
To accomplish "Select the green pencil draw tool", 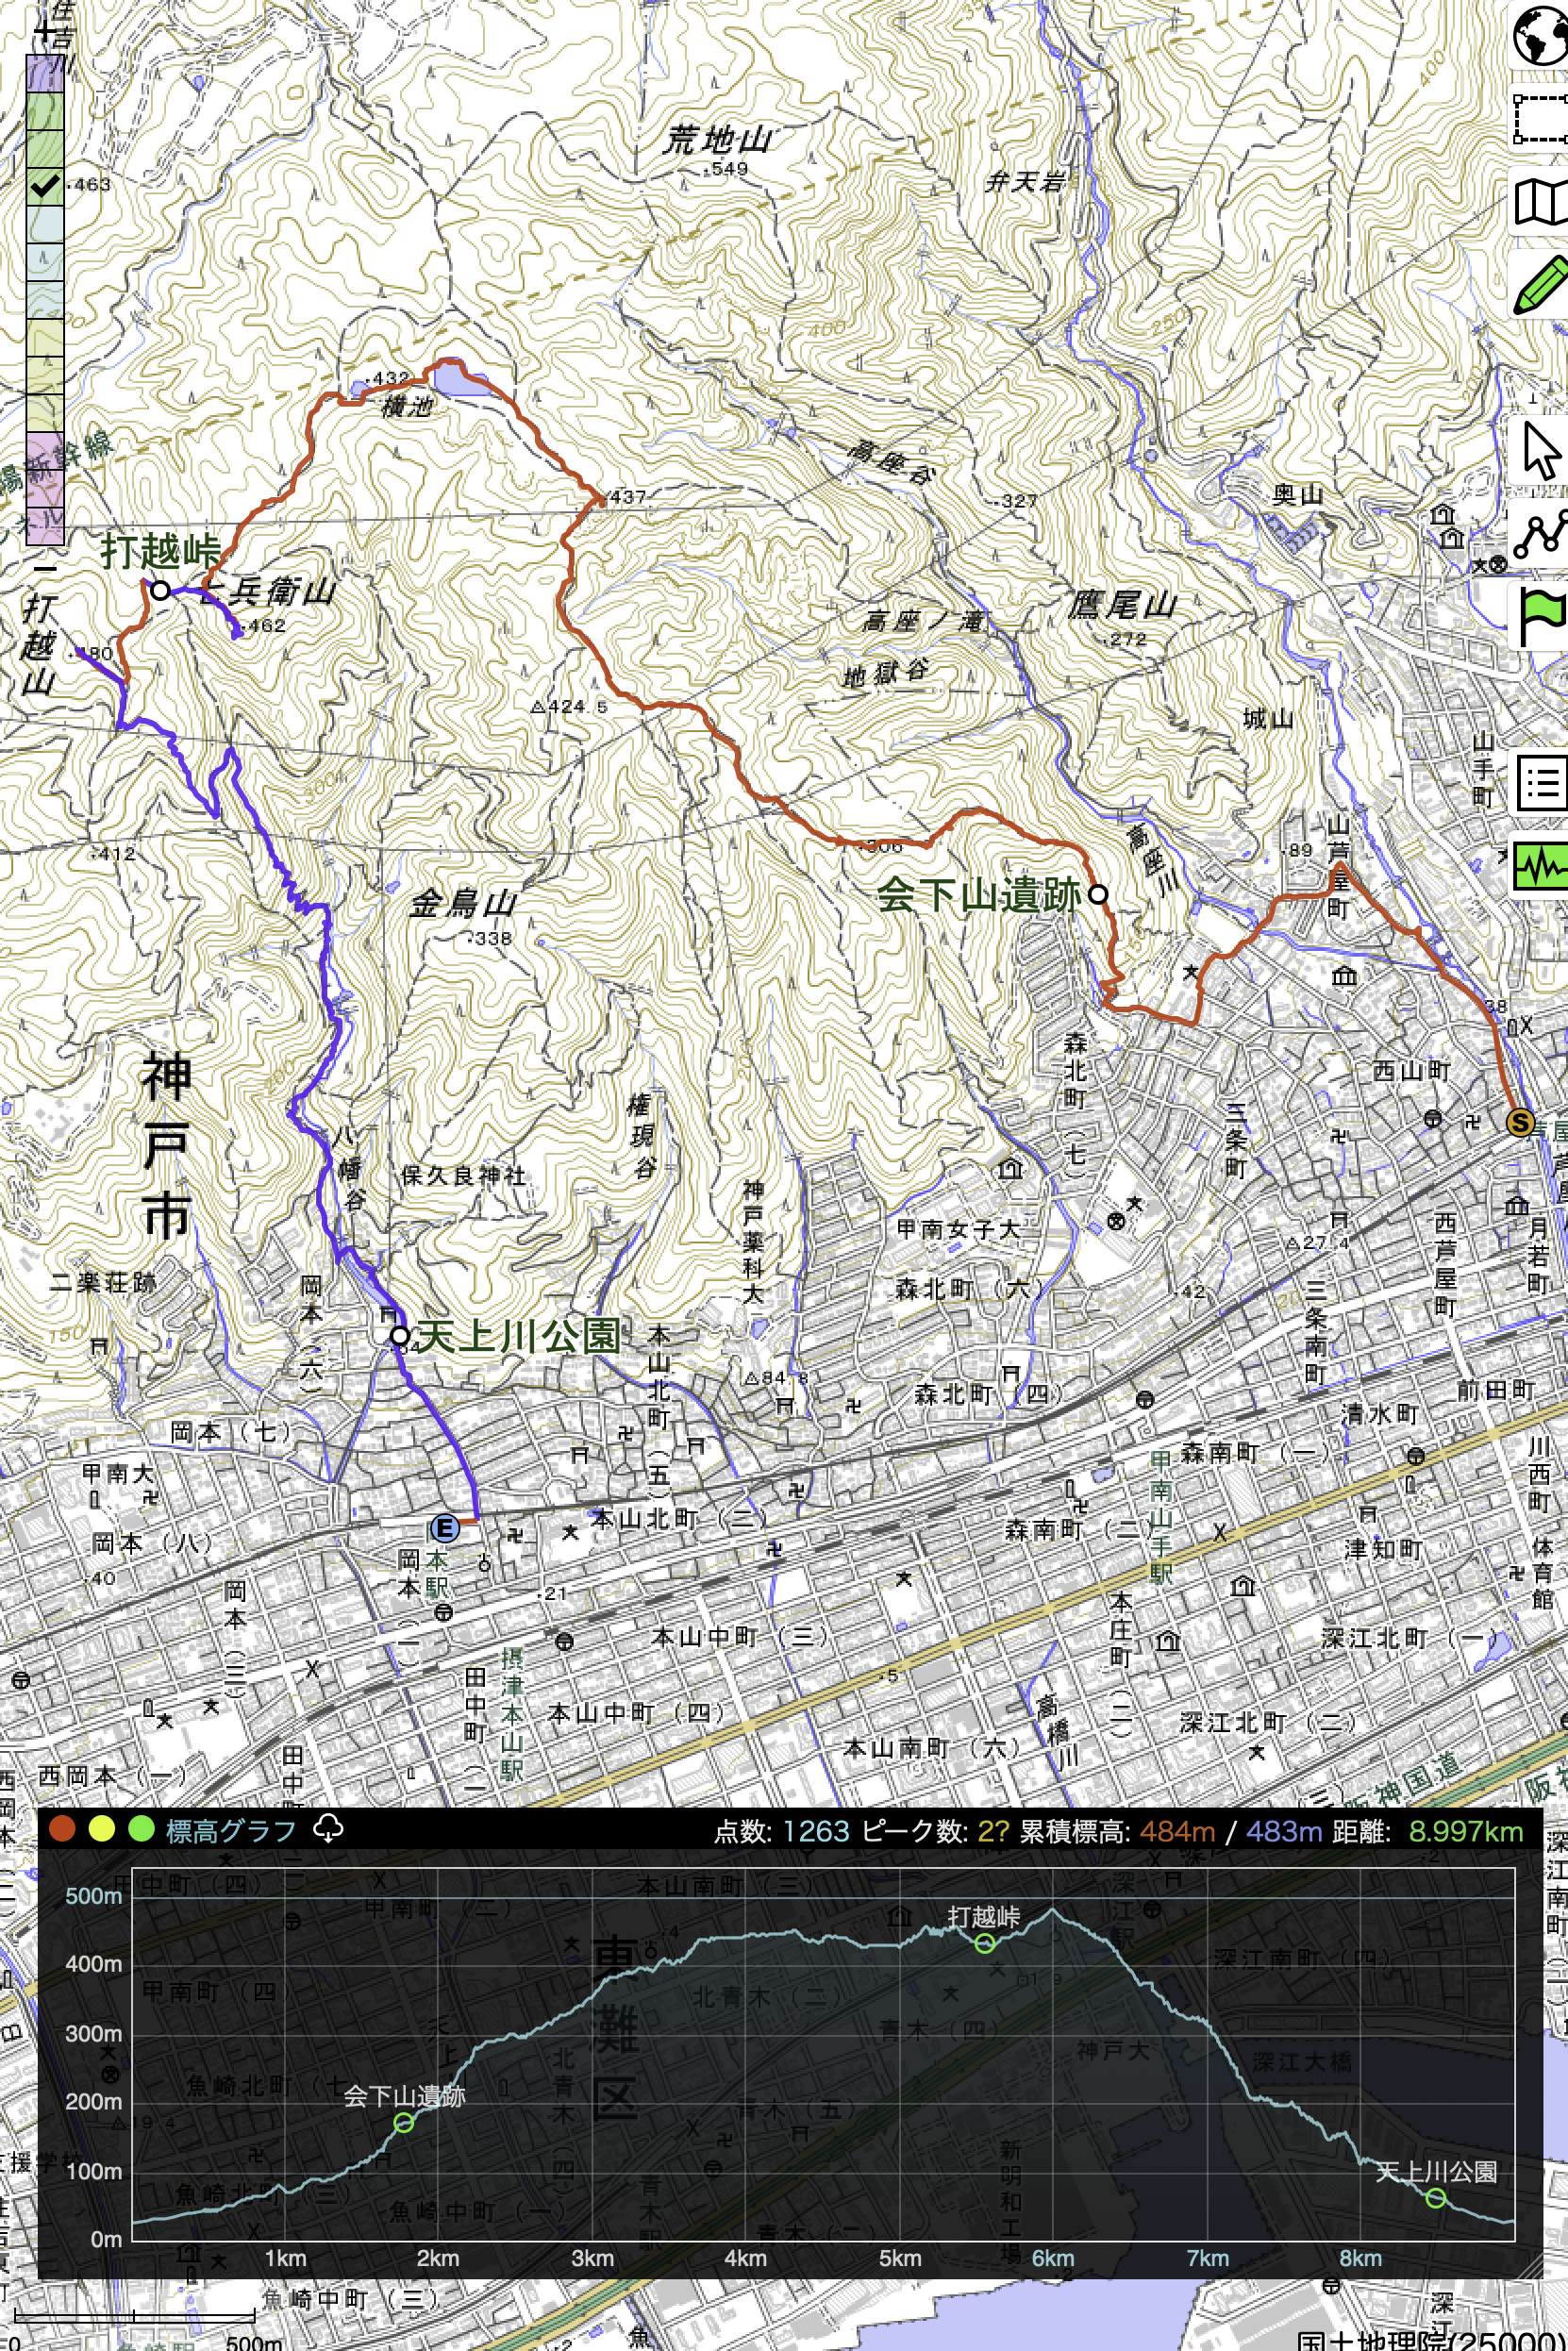I will 1541,285.
